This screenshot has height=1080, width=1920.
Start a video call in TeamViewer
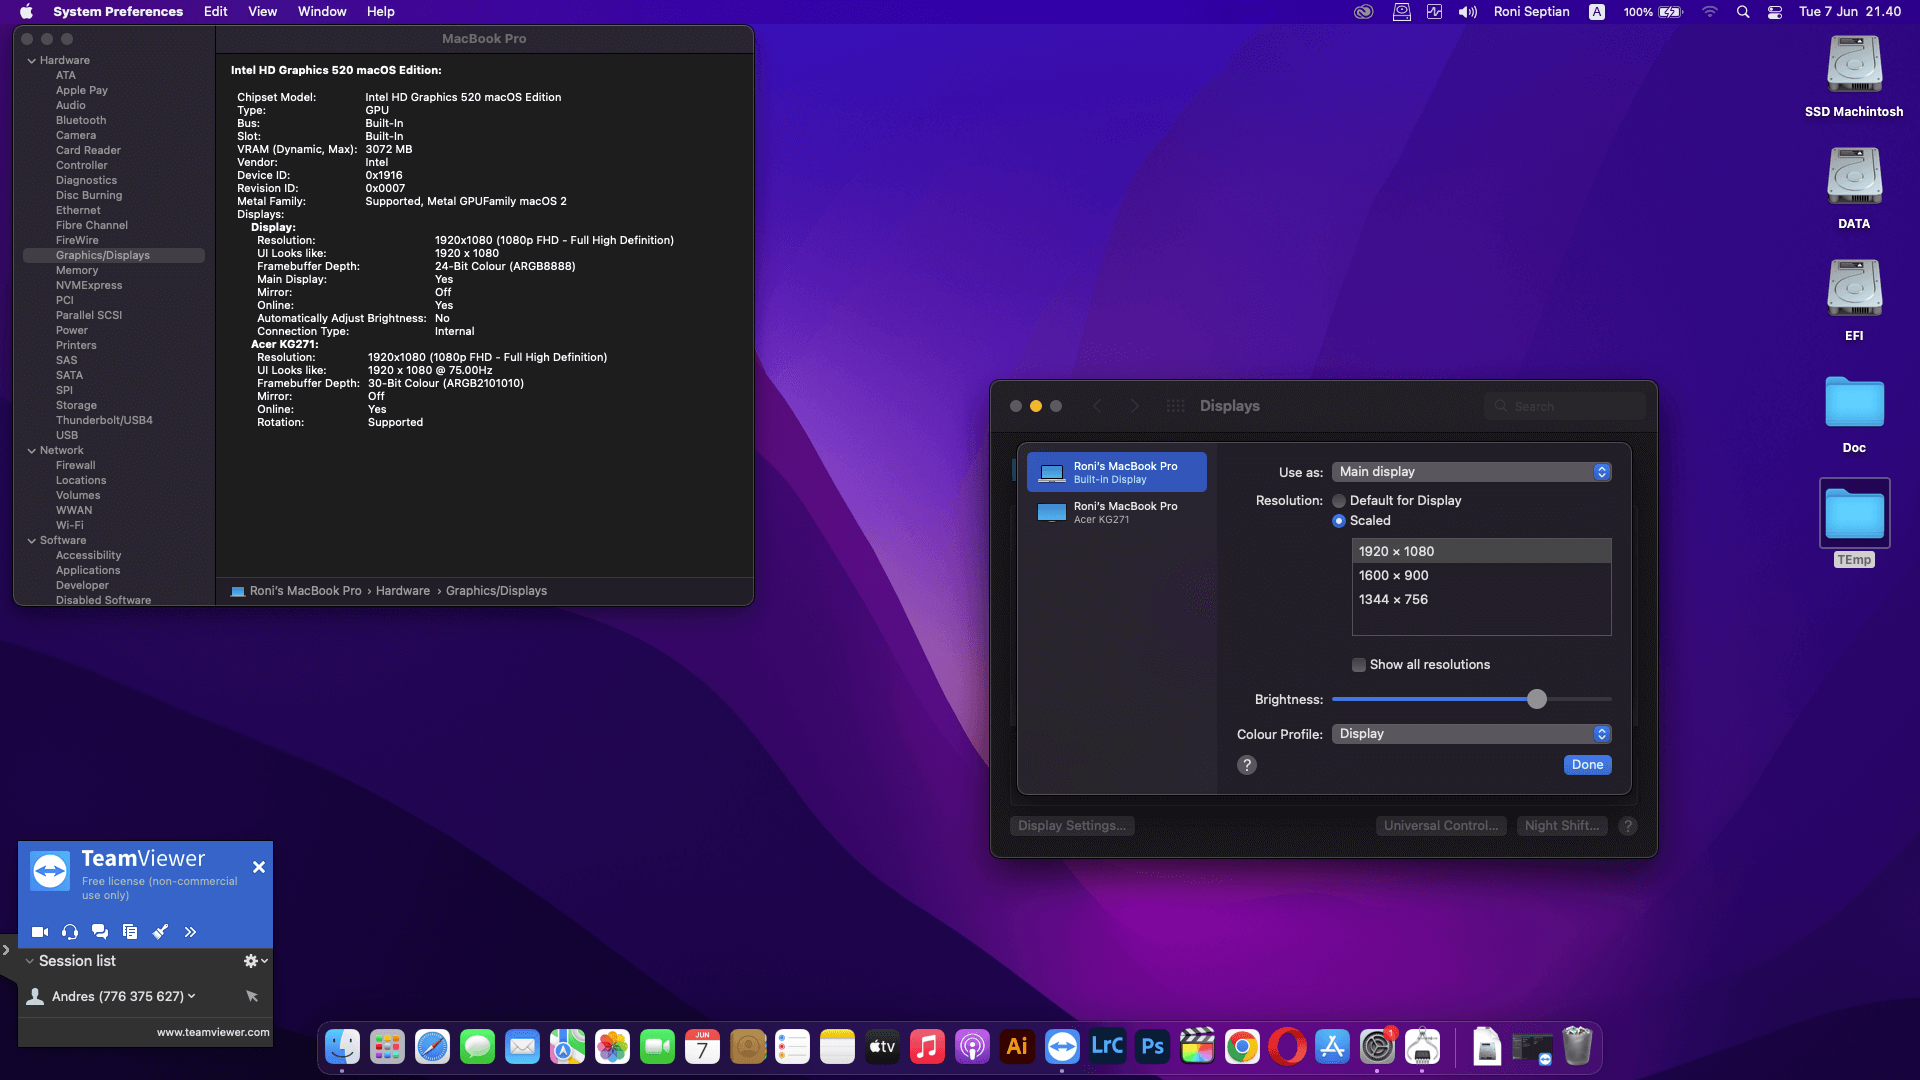click(39, 931)
